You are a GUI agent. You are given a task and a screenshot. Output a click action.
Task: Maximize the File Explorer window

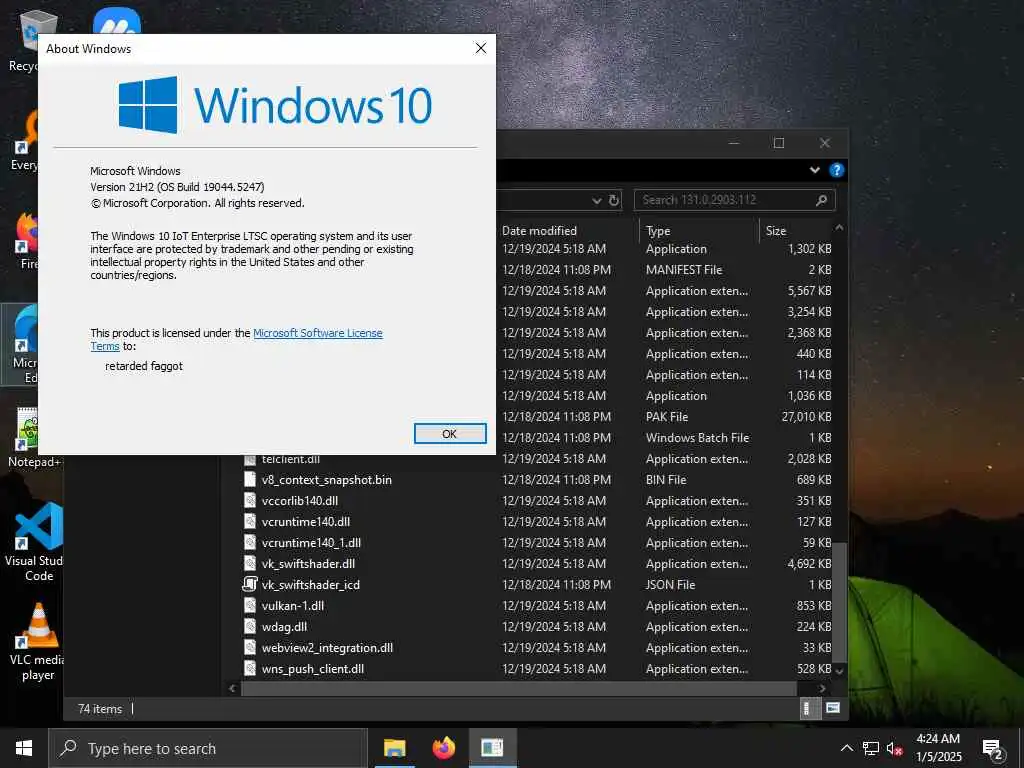[x=778, y=143]
